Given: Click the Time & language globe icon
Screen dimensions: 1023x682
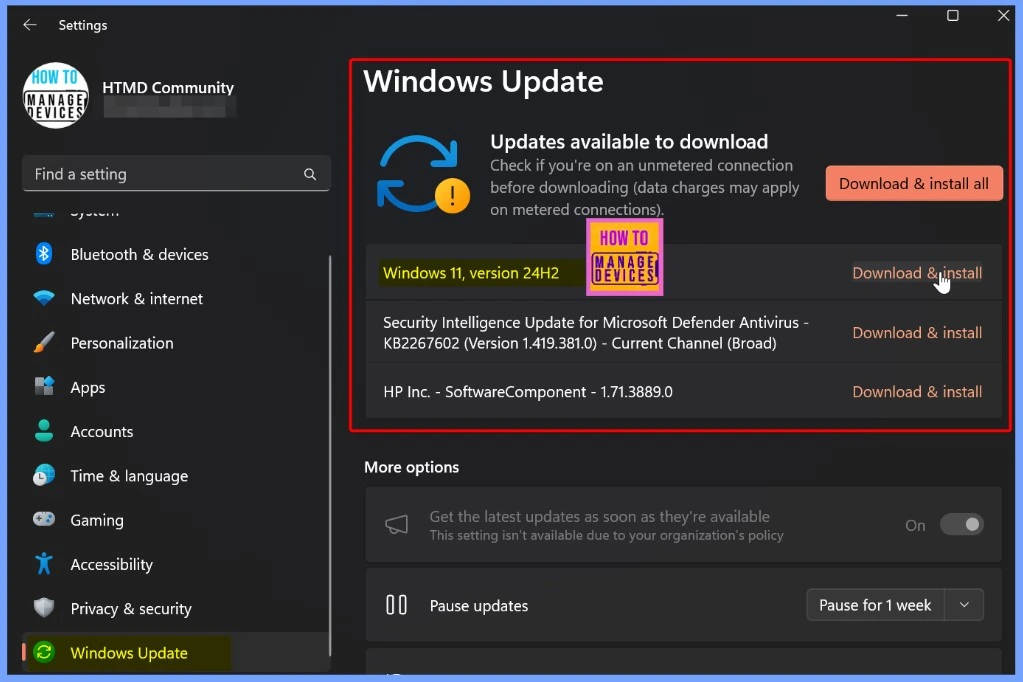Looking at the screenshot, I should pos(44,475).
